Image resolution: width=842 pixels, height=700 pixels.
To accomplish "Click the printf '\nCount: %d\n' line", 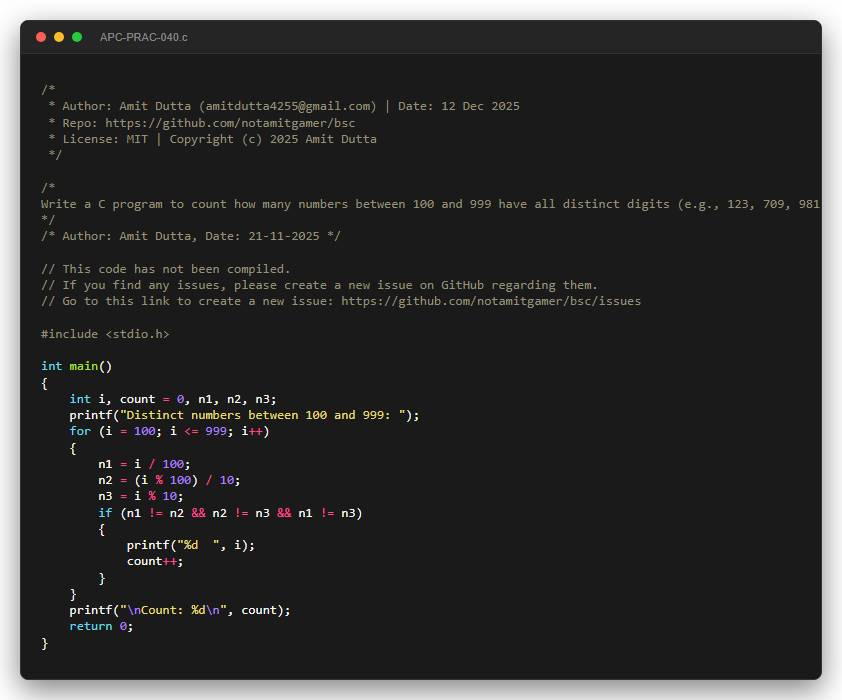I will [x=180, y=610].
